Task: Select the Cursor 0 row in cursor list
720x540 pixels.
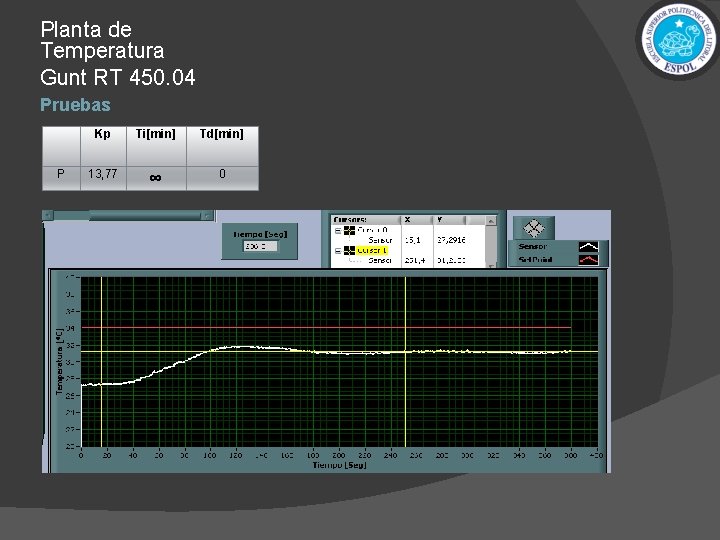Action: tap(372, 230)
